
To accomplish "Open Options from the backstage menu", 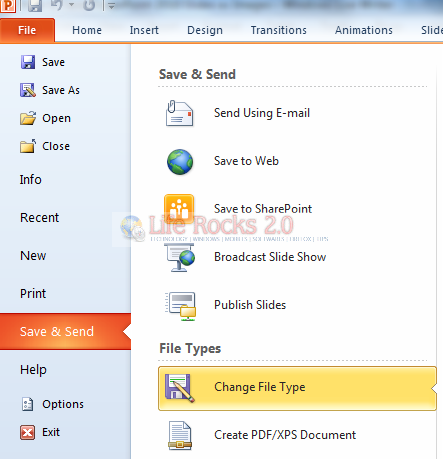I will 63,404.
